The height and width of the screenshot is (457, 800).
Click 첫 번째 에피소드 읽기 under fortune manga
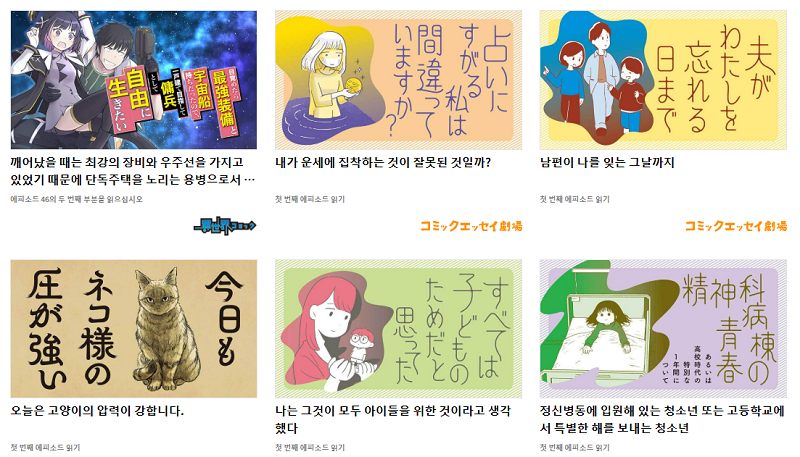pos(310,199)
